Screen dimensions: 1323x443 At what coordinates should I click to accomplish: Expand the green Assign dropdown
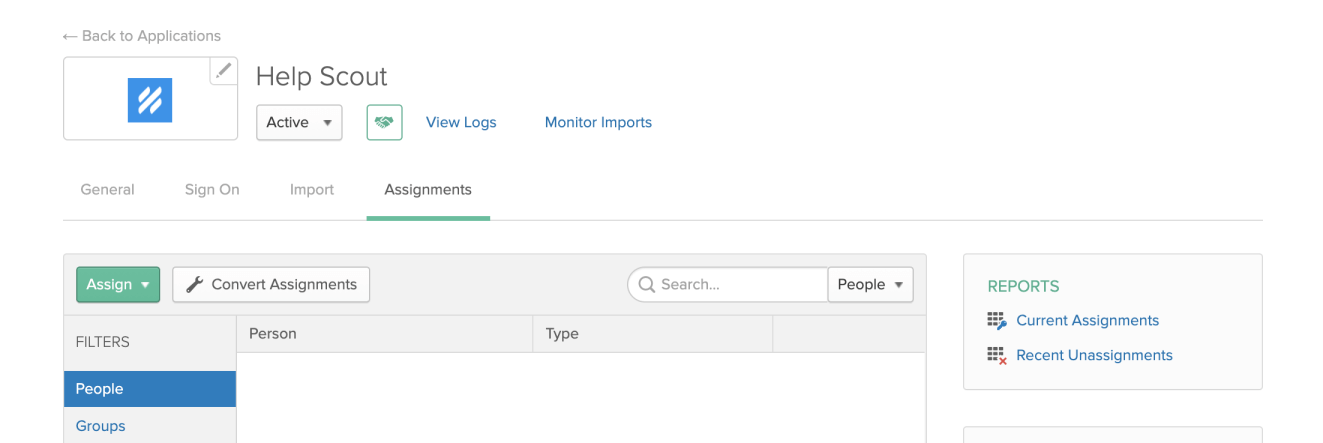(x=118, y=285)
